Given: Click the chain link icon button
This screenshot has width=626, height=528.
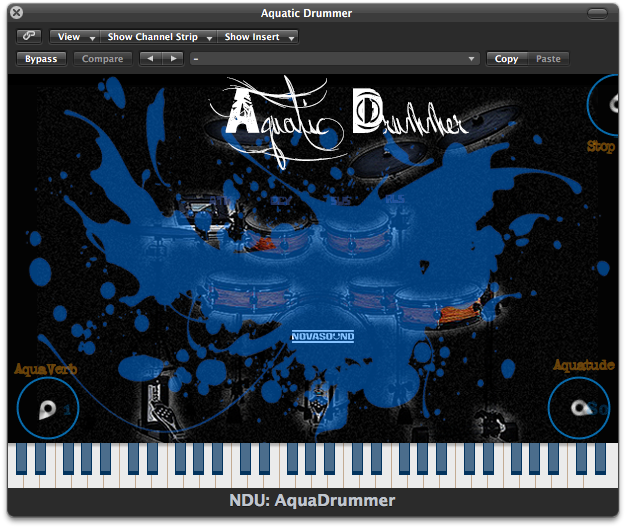Looking at the screenshot, I should (x=29, y=36).
